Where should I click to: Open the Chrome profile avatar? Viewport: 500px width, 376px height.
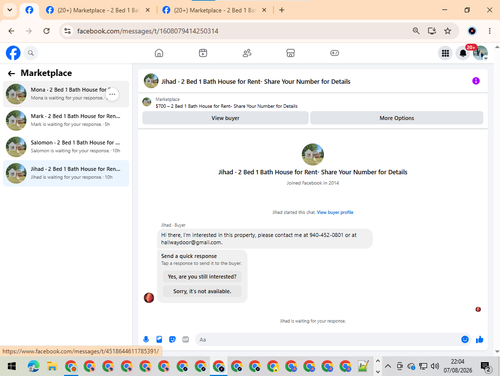(472, 31)
